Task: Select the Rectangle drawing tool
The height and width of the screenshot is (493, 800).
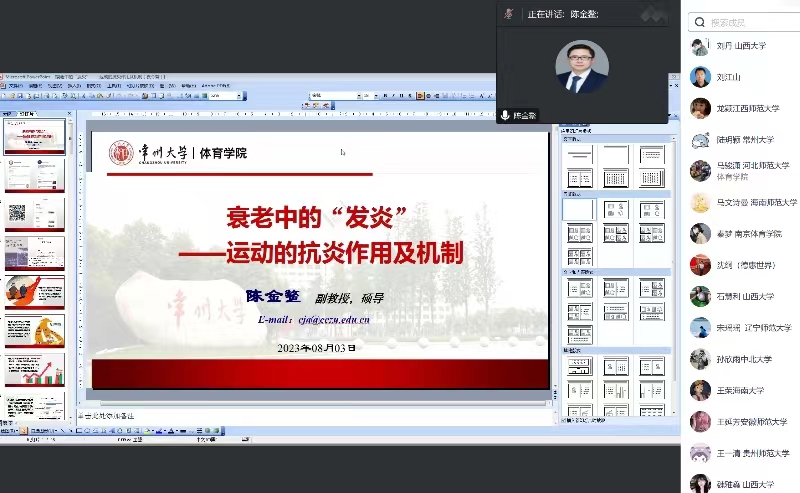Action: click(x=79, y=431)
